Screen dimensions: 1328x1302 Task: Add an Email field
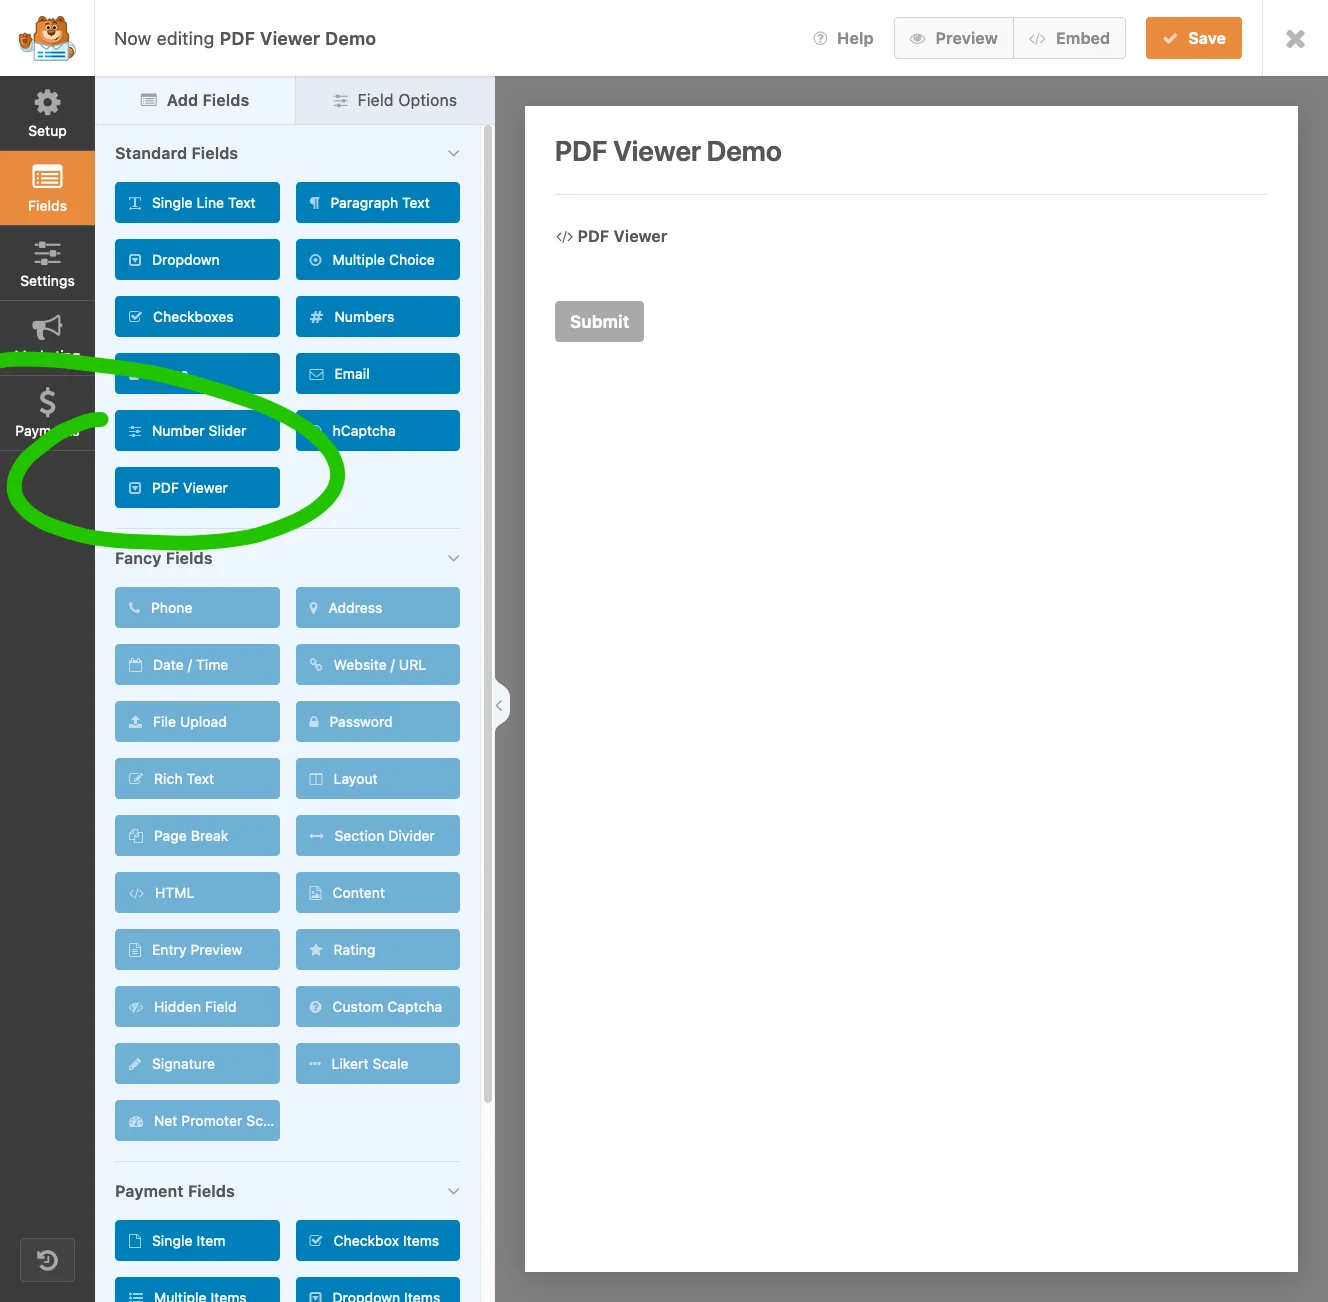click(378, 374)
